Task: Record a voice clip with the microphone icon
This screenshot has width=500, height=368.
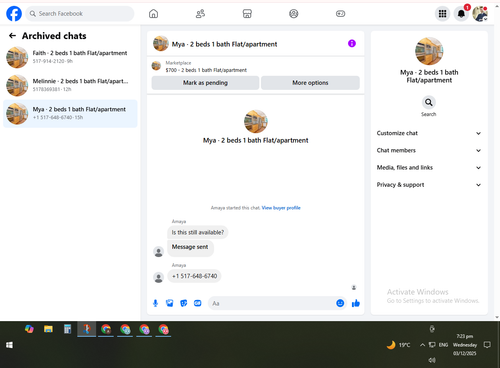Action: (x=155, y=303)
